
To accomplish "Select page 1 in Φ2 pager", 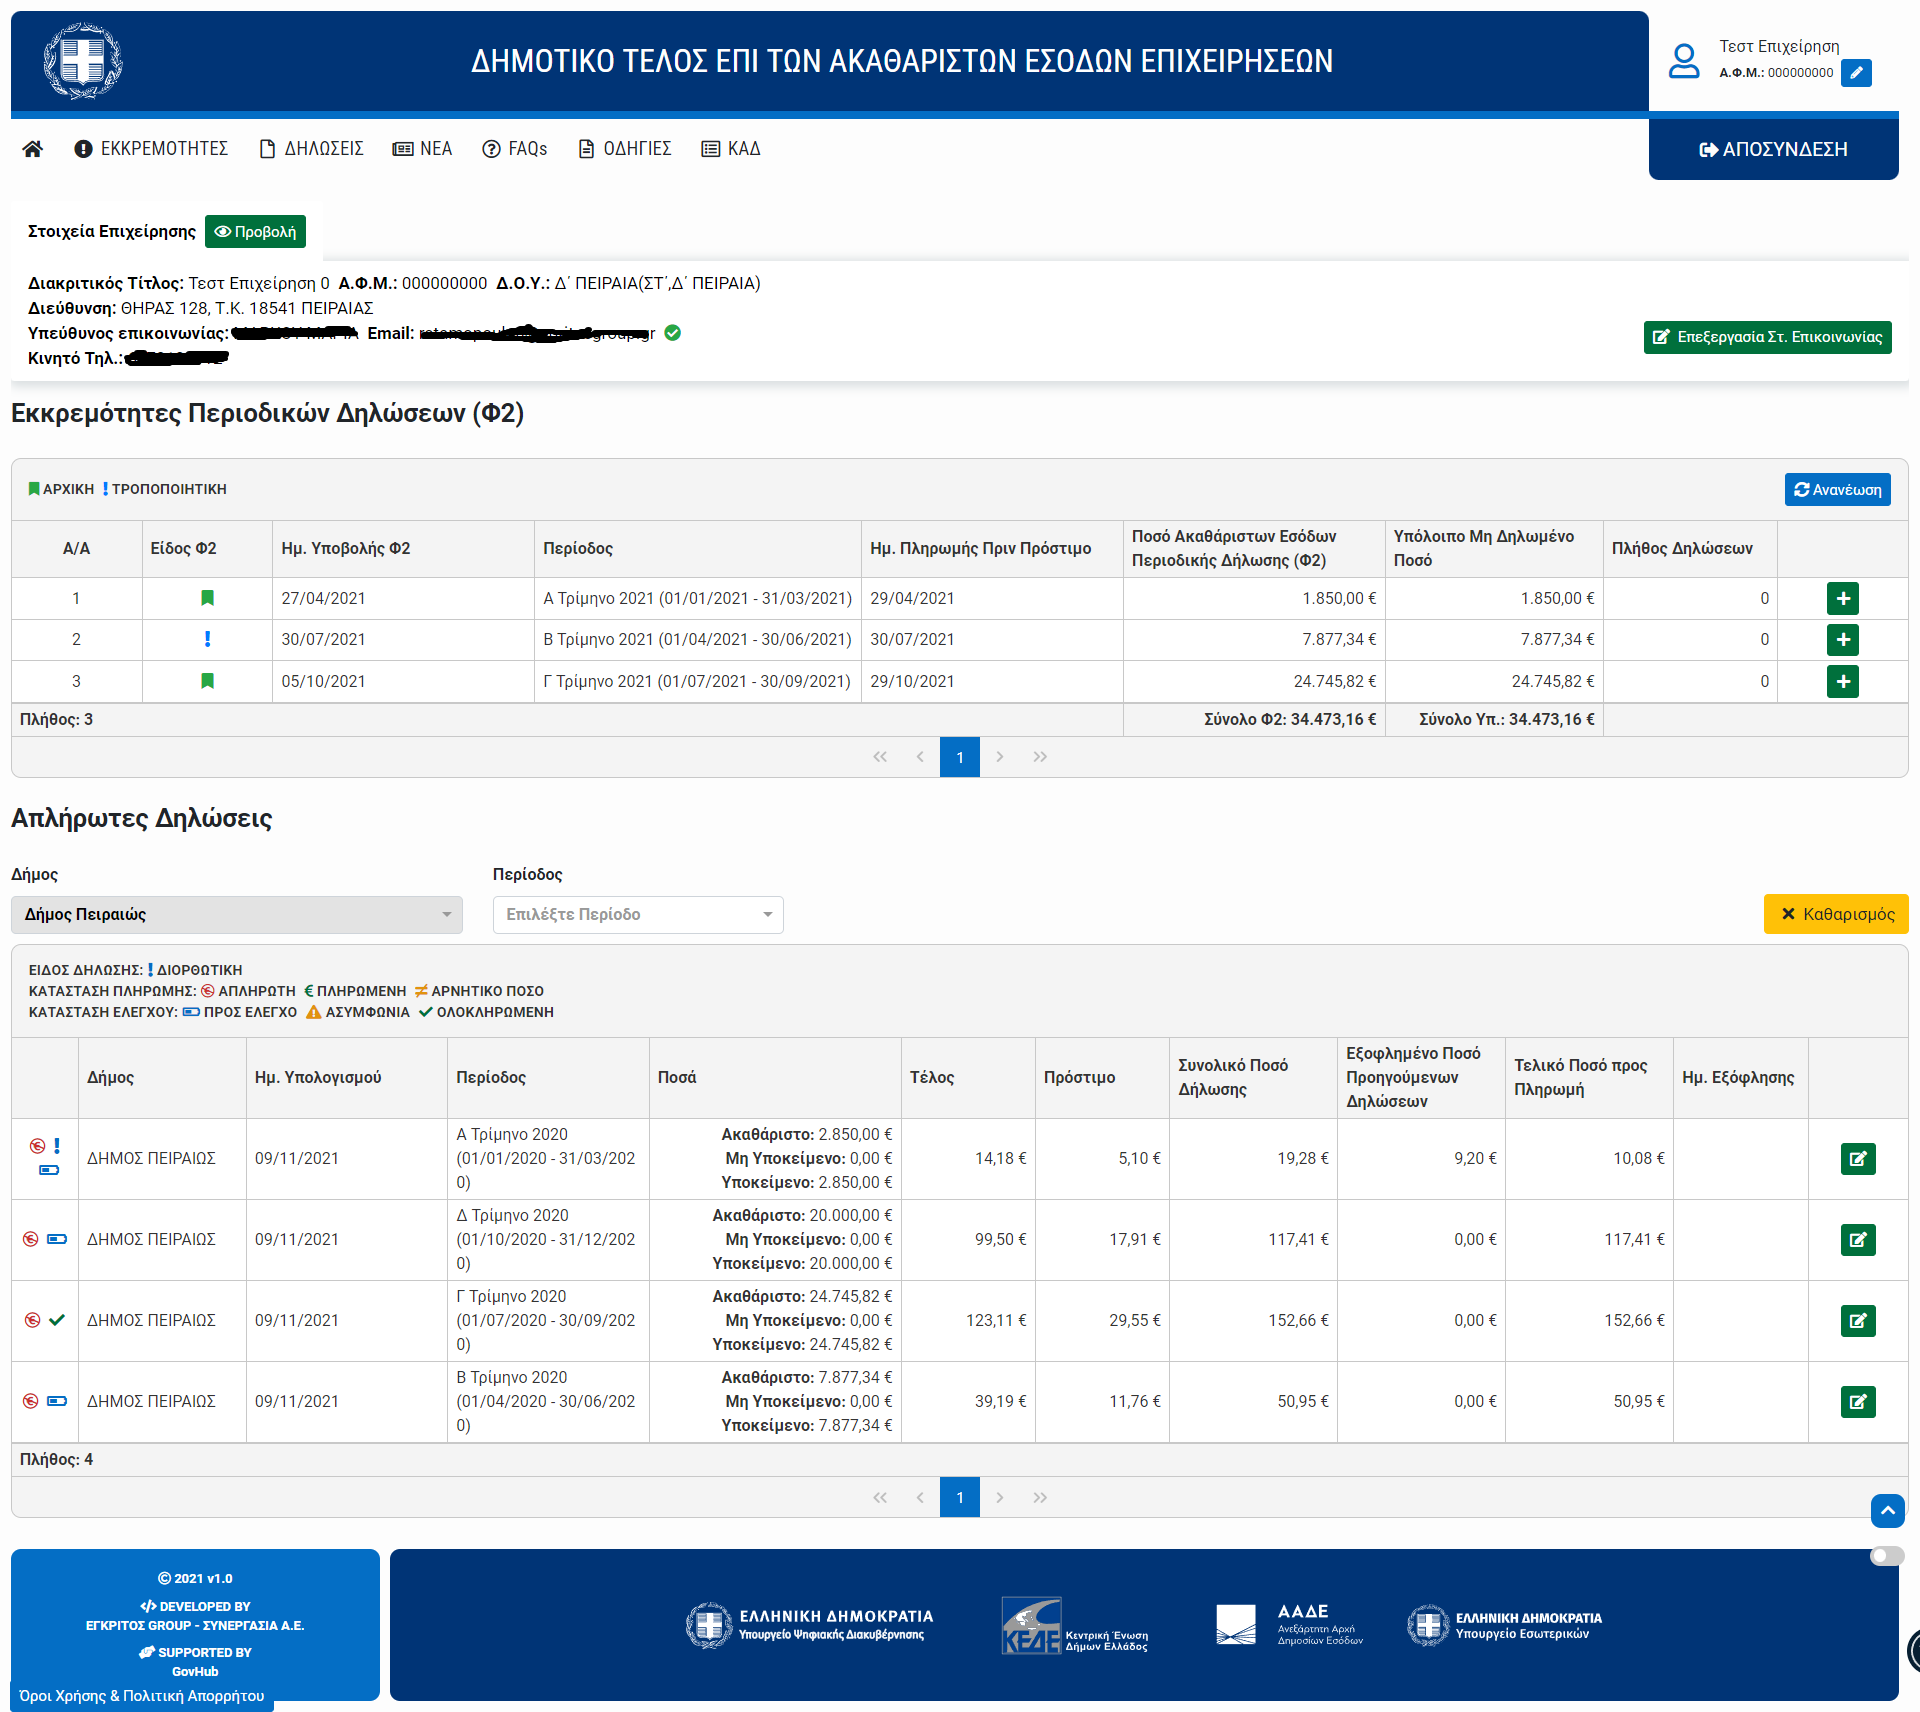I will [960, 757].
